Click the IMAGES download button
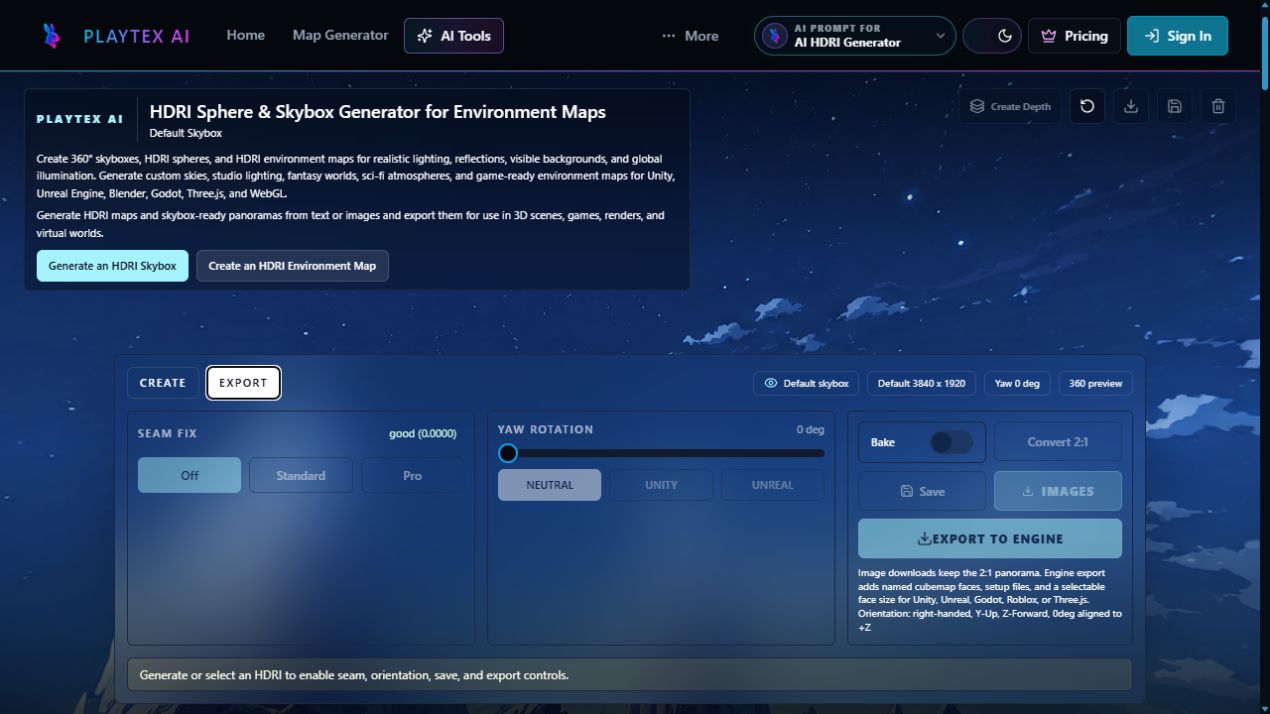Viewport: 1270px width, 714px height. [x=1058, y=491]
